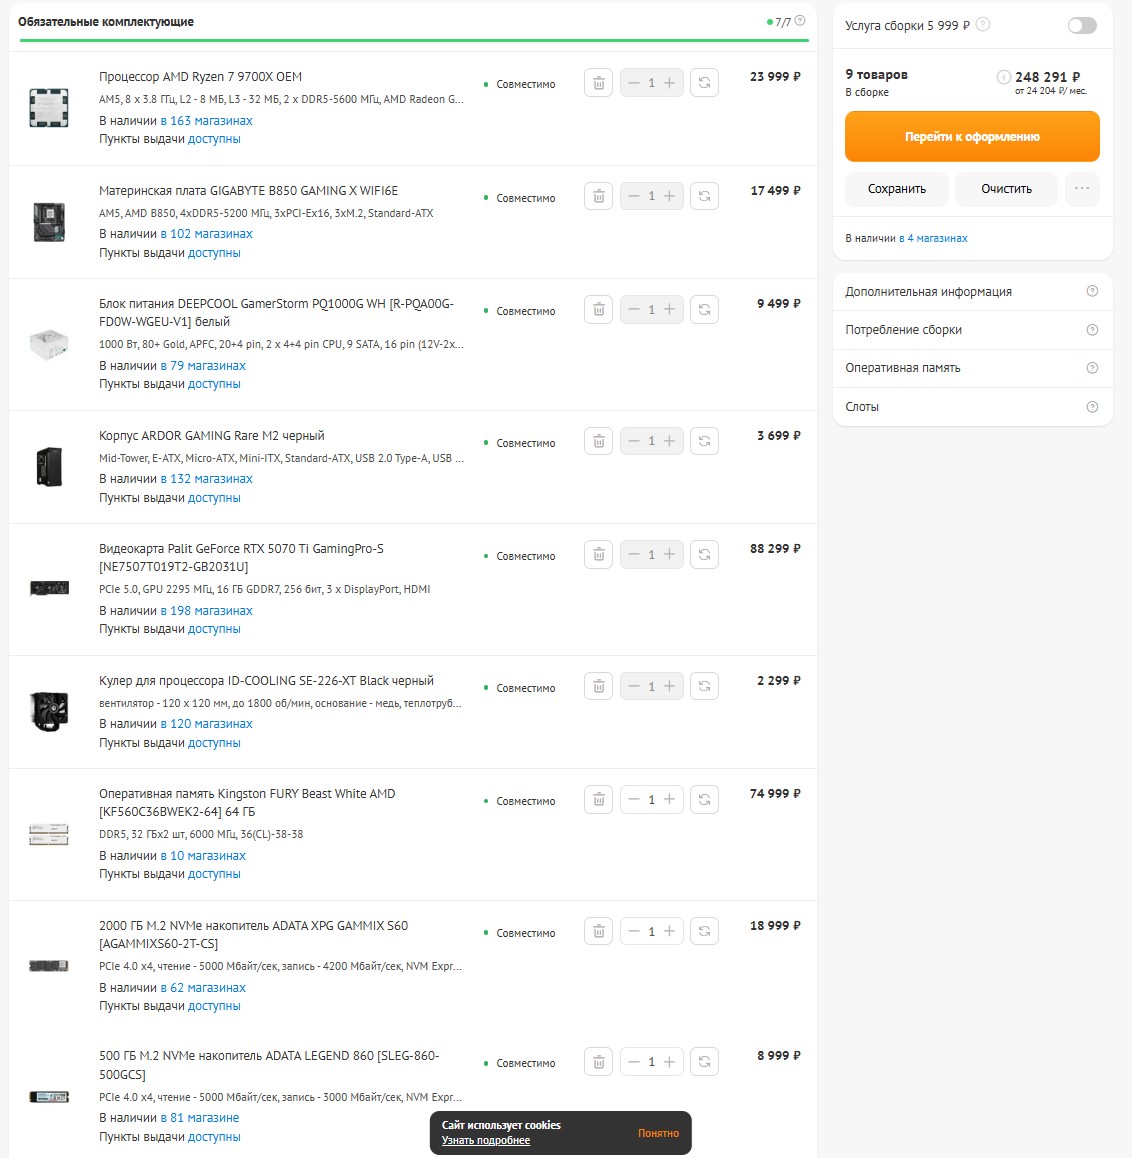Open the Слоты section help
This screenshot has height=1158, width=1132.
point(1092,407)
